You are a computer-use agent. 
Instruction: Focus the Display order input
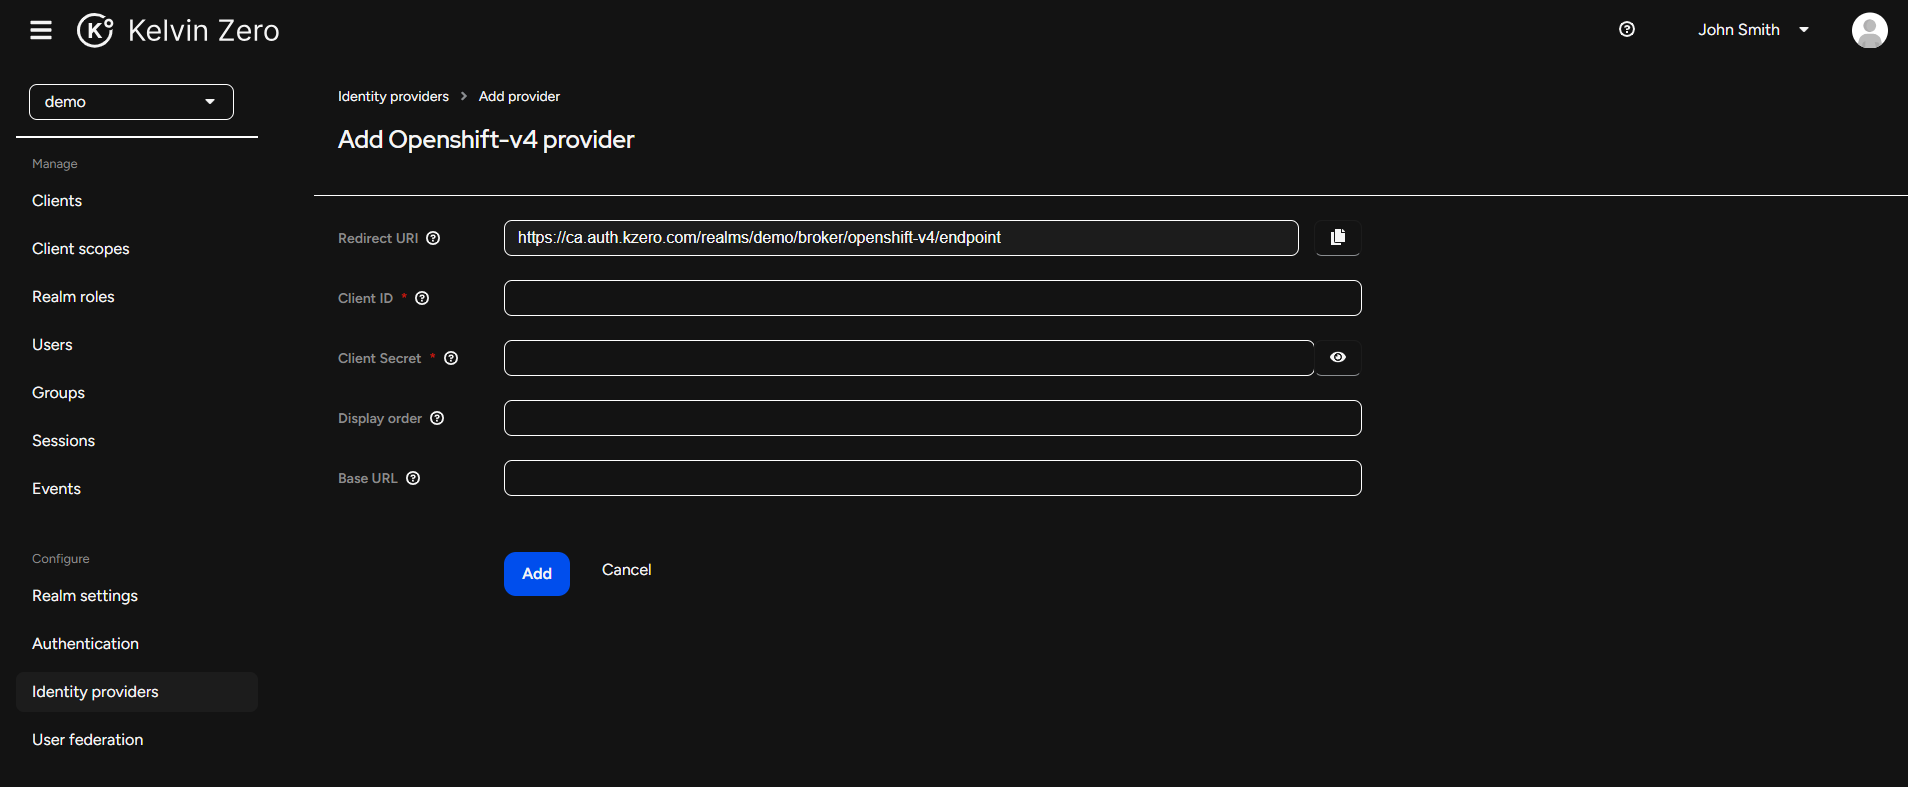pyautogui.click(x=933, y=418)
